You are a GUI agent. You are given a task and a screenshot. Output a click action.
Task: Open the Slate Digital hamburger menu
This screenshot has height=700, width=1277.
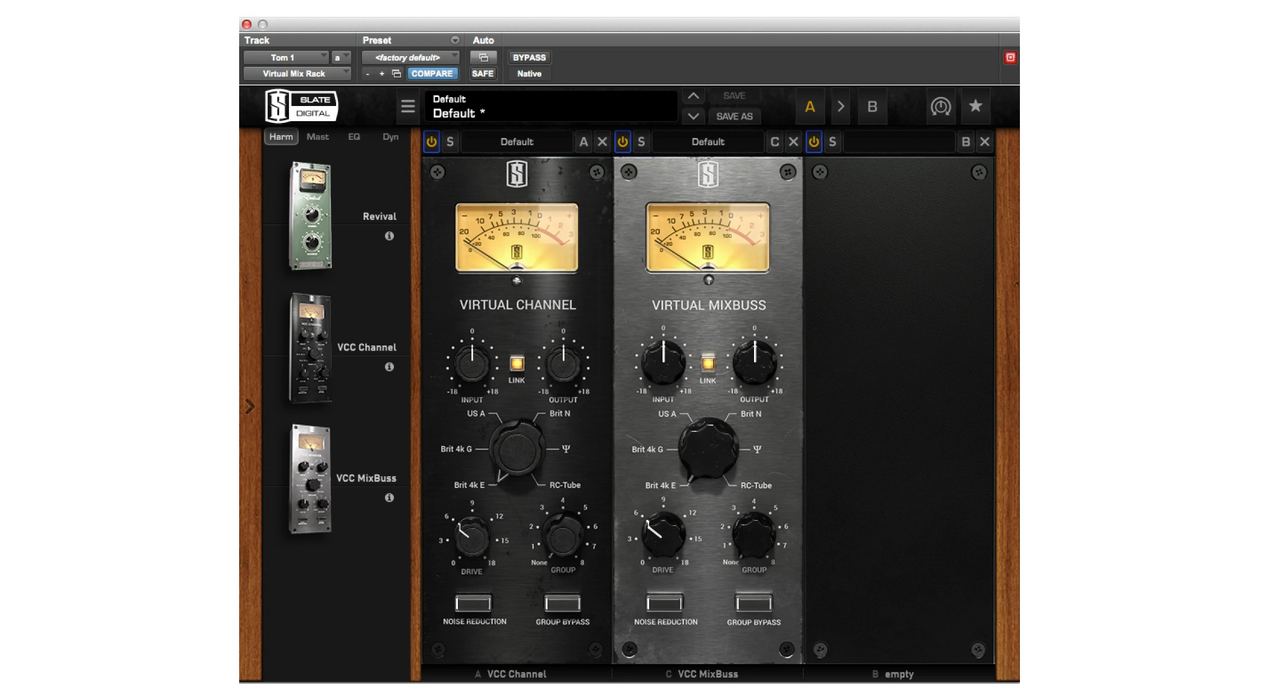(408, 107)
